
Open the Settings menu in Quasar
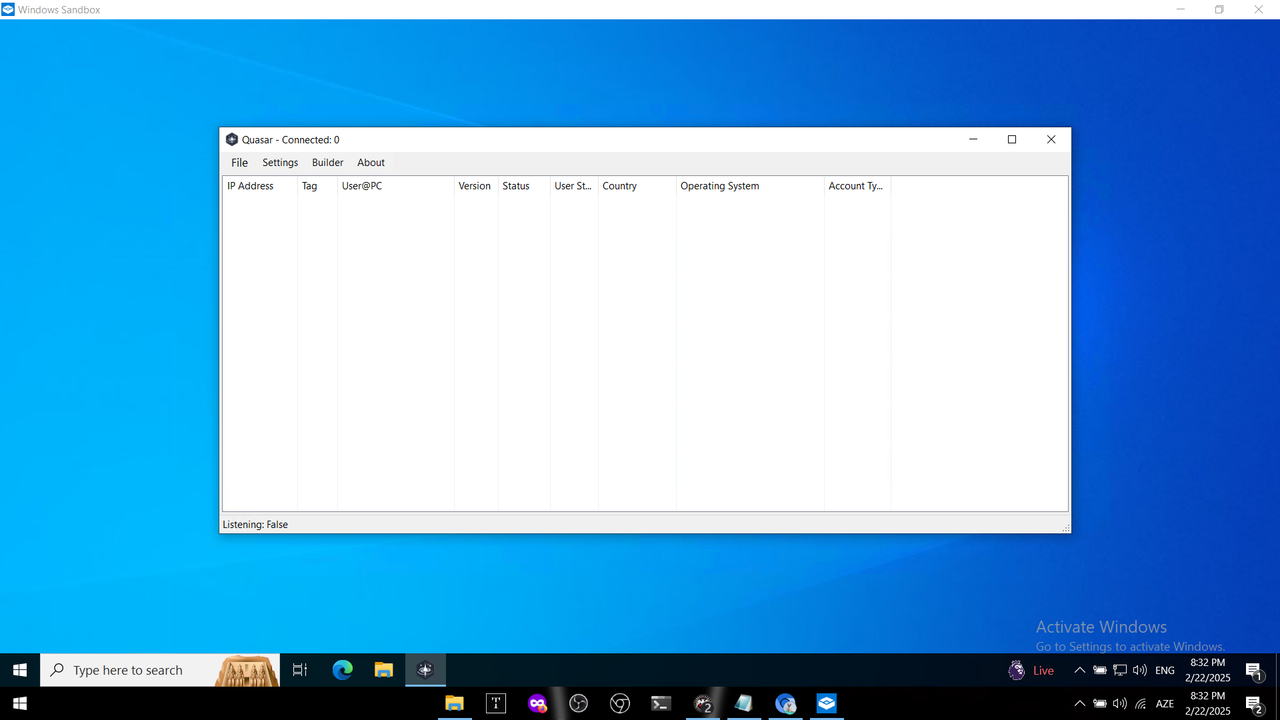point(280,162)
